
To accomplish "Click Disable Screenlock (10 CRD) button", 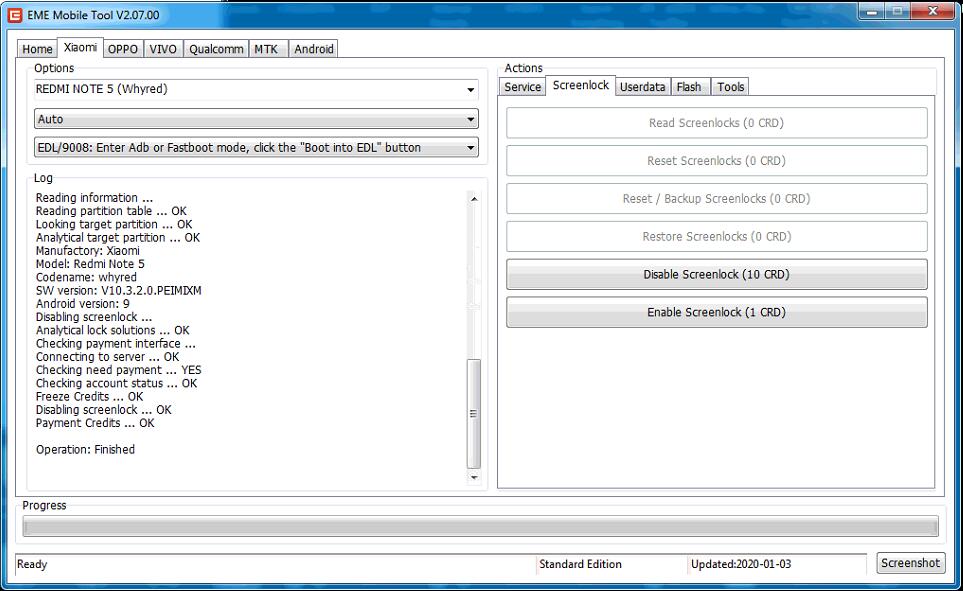I will [x=717, y=275].
